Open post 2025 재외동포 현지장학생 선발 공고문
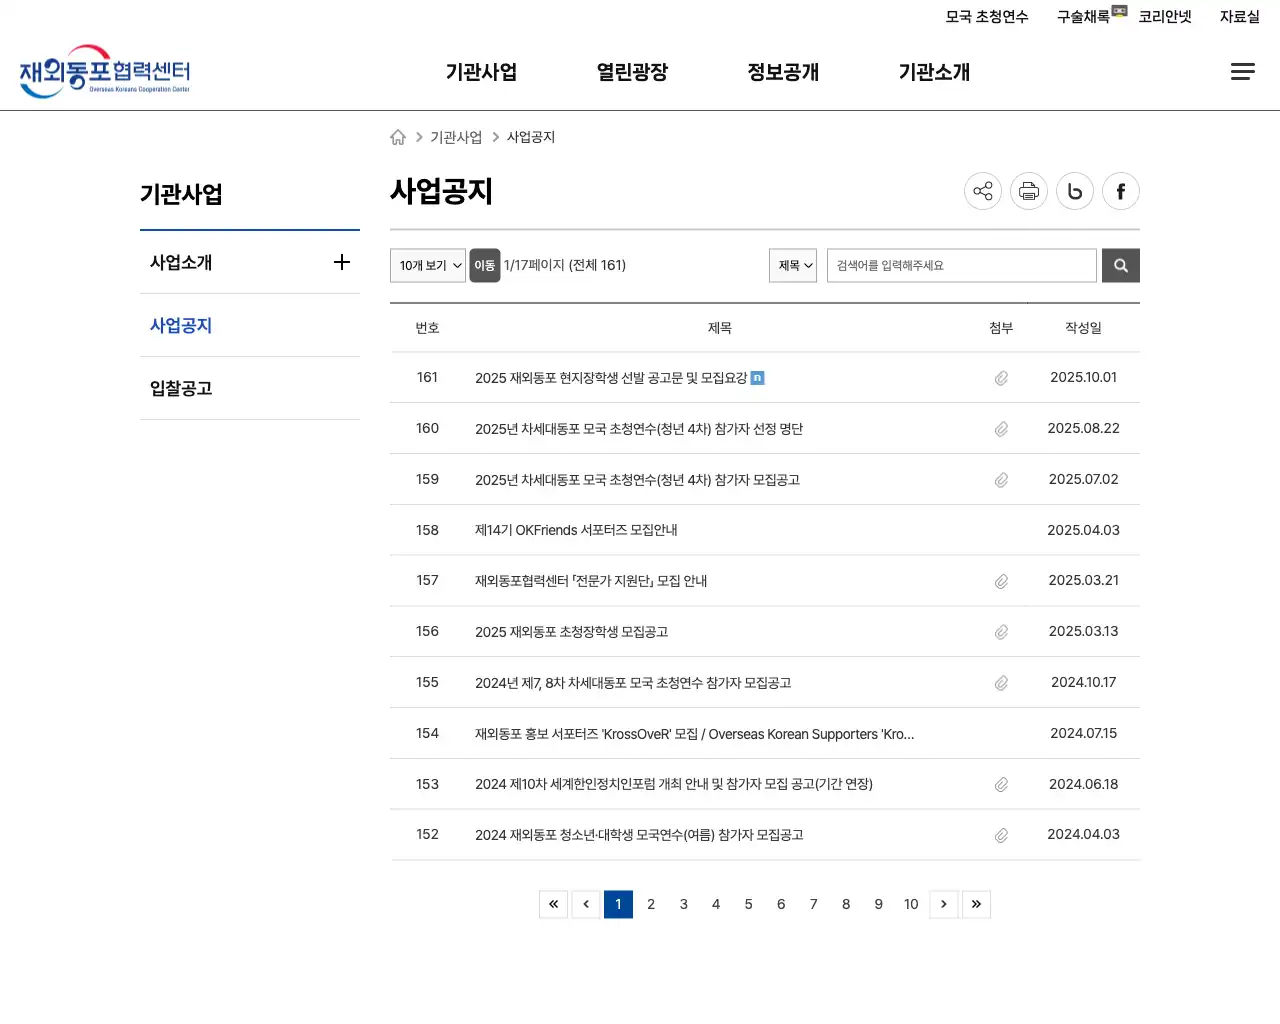Viewport: 1280px width, 1024px height. 611,378
